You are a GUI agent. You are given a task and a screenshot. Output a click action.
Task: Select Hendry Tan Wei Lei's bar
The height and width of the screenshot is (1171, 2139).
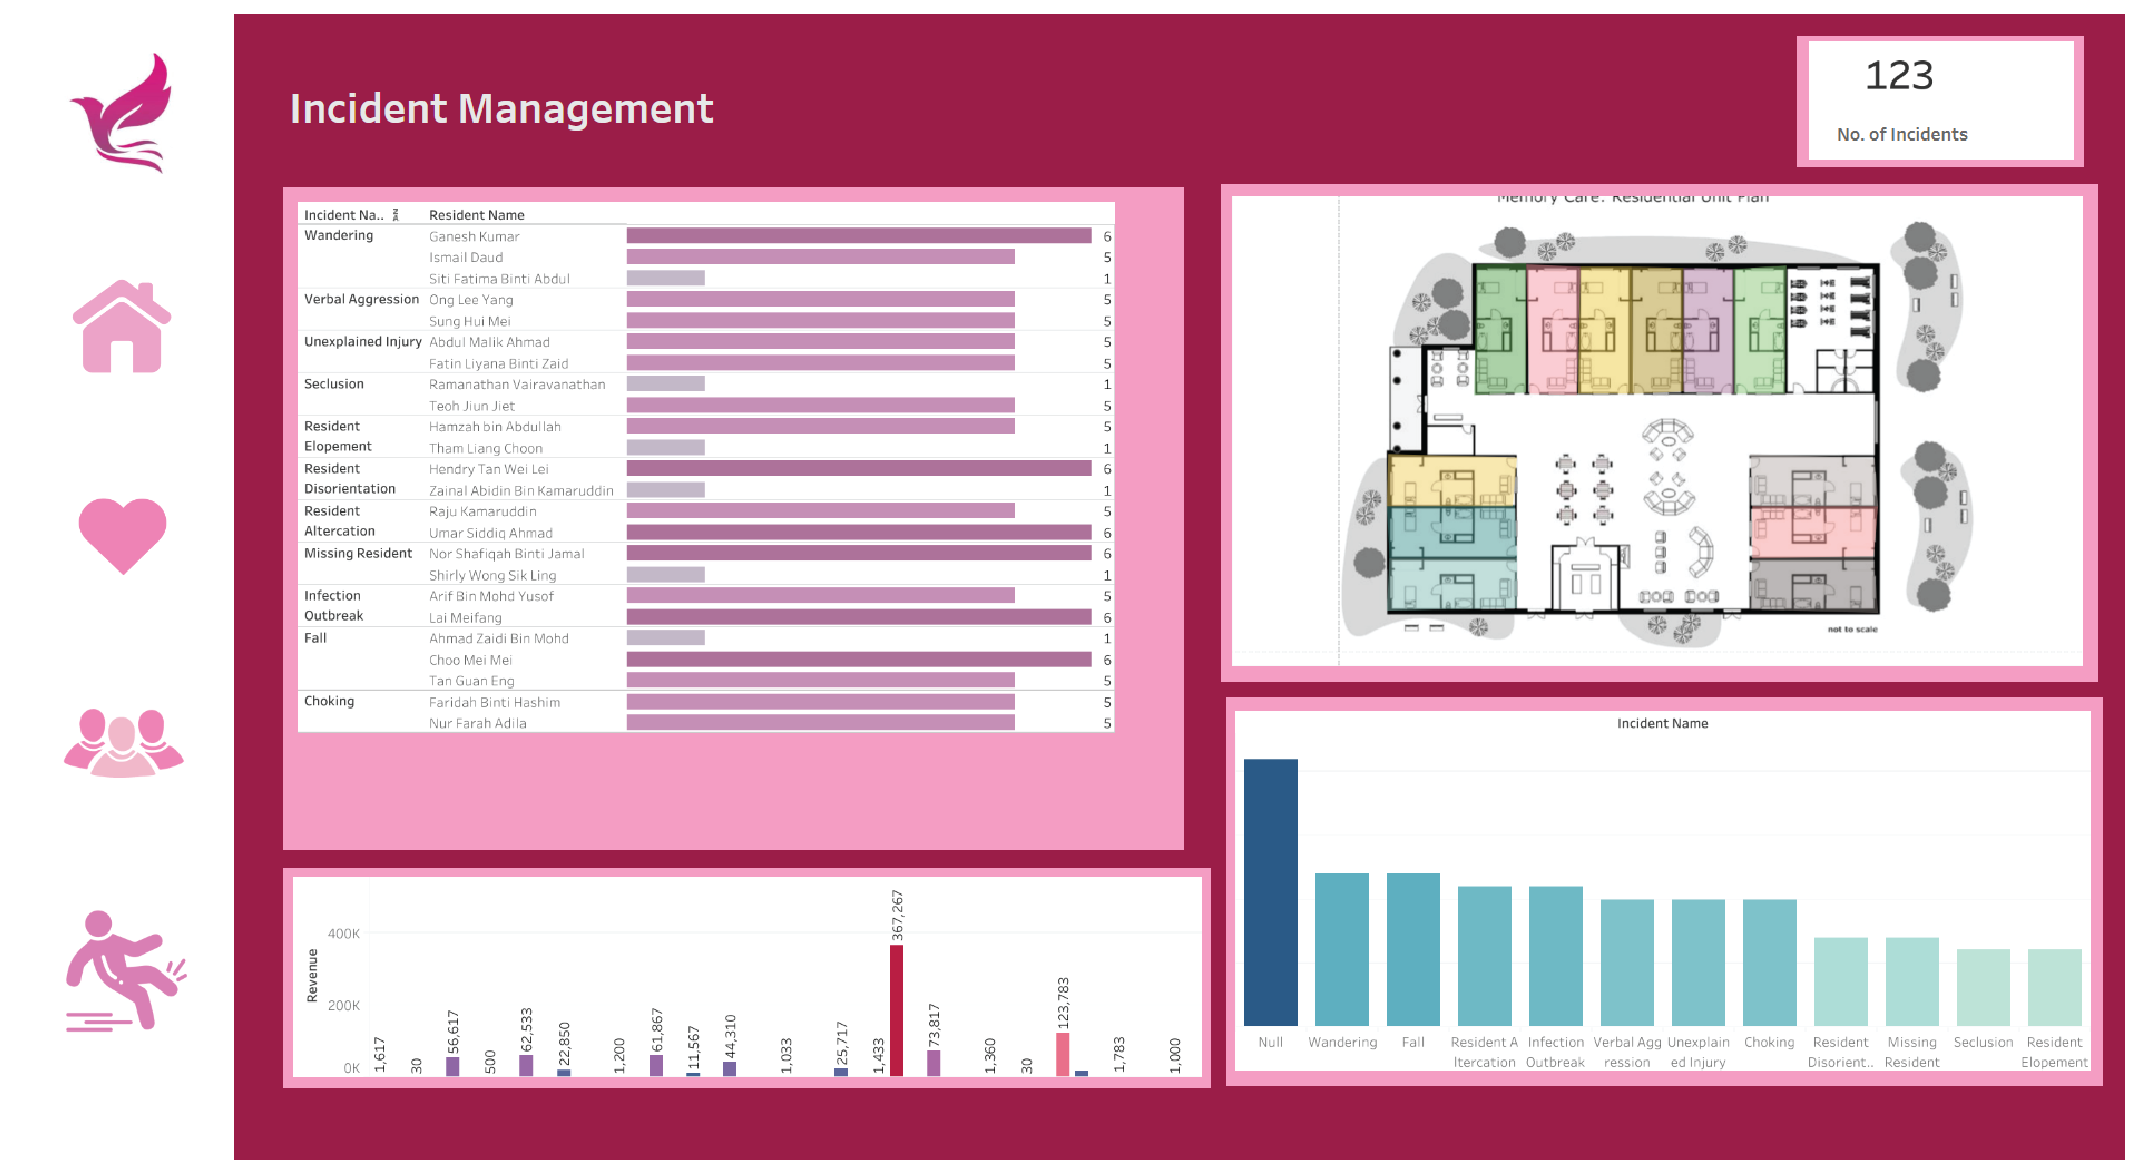click(x=859, y=468)
